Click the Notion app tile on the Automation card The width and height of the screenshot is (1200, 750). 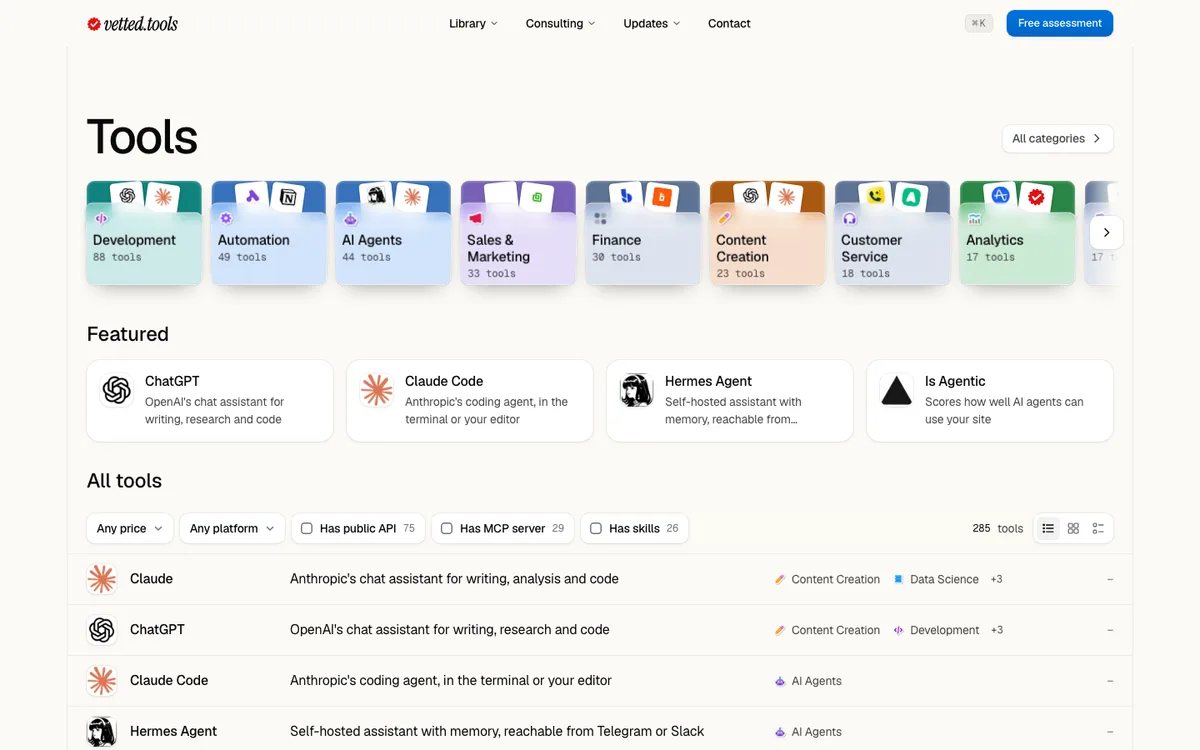tap(289, 197)
